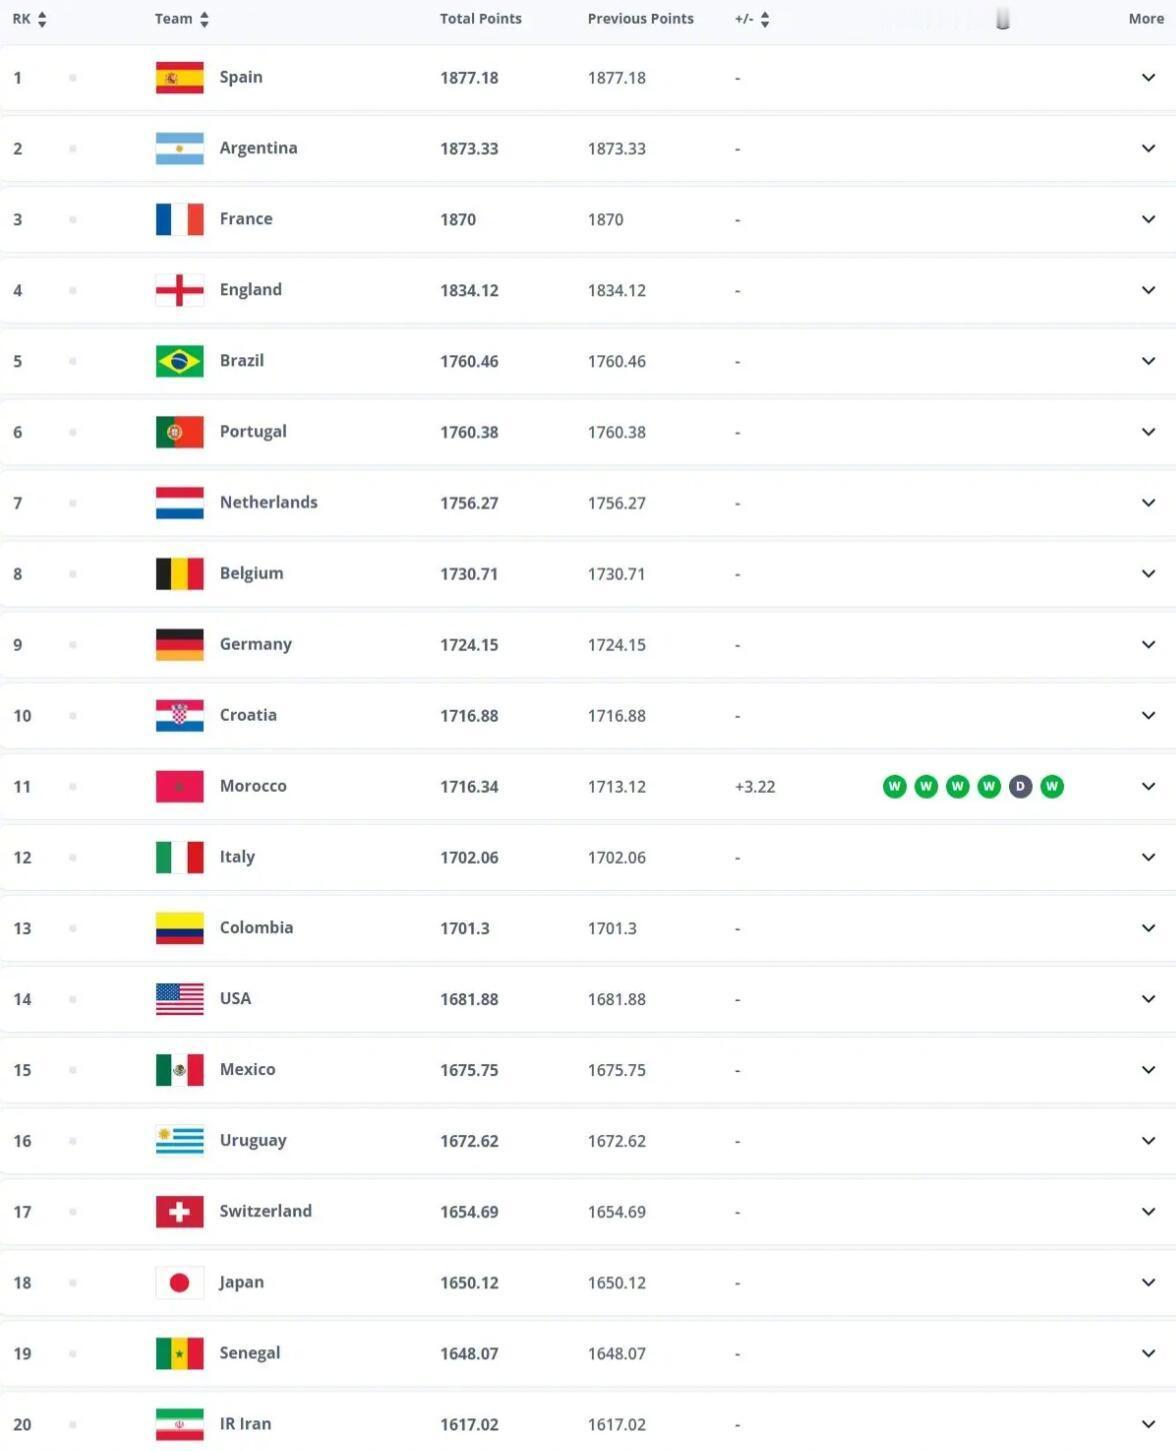Open the Senegal team link
1176x1451 pixels.
249,1353
